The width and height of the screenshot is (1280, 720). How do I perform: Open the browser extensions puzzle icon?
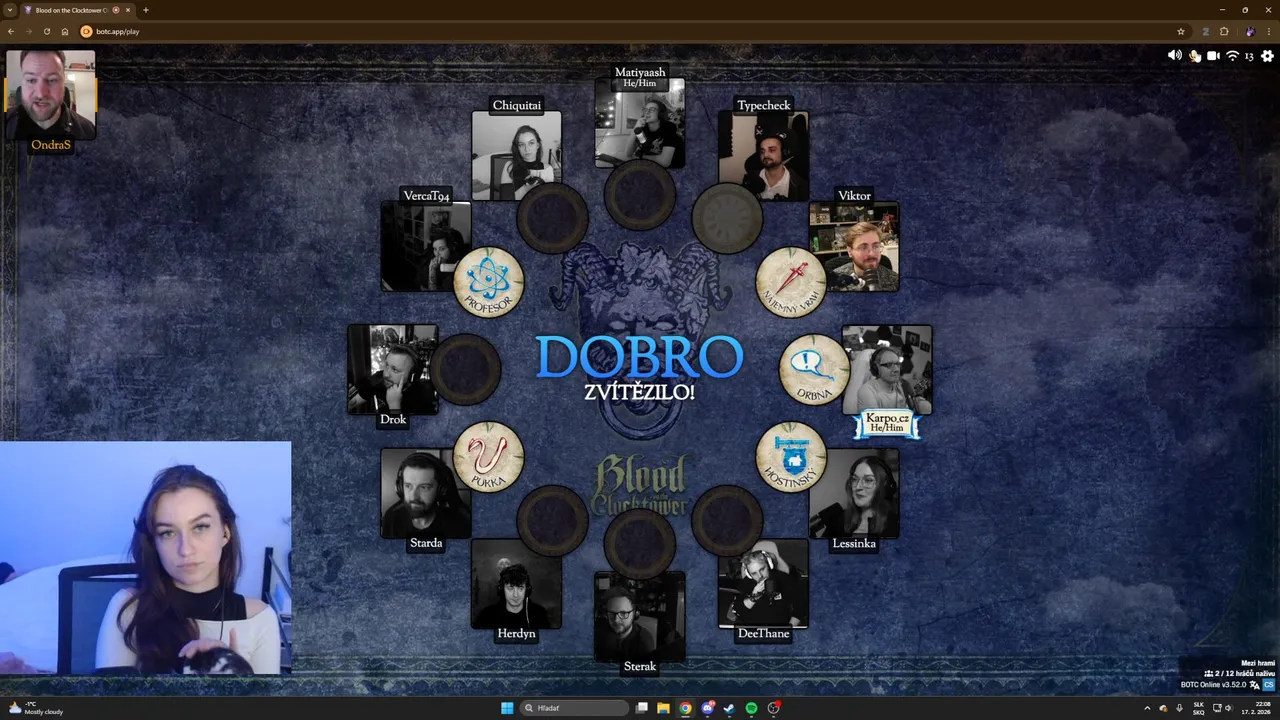pyautogui.click(x=1224, y=31)
